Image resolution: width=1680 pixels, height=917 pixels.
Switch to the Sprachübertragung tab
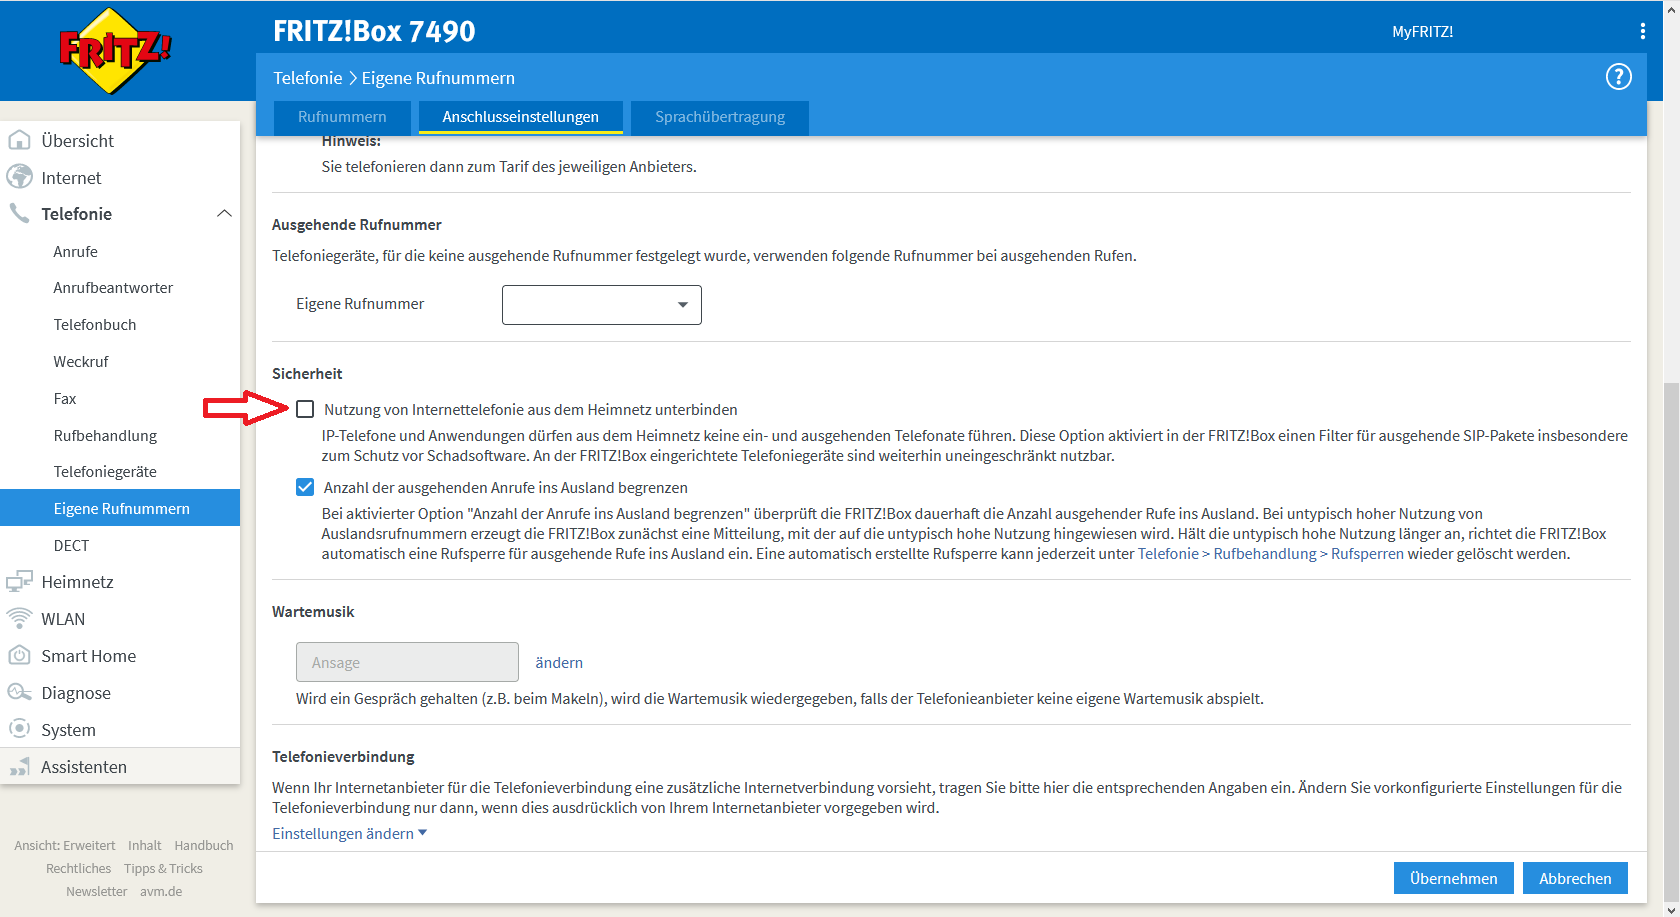pos(719,117)
